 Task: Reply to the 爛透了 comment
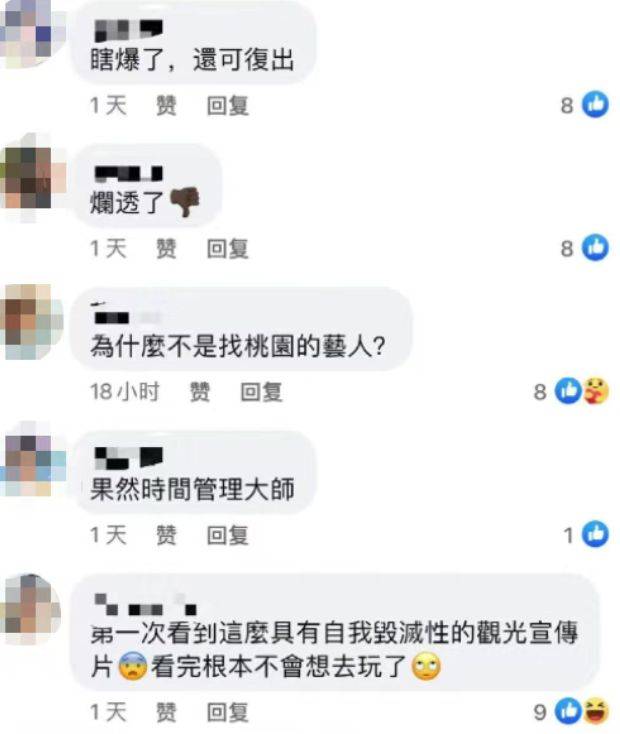click(x=228, y=248)
